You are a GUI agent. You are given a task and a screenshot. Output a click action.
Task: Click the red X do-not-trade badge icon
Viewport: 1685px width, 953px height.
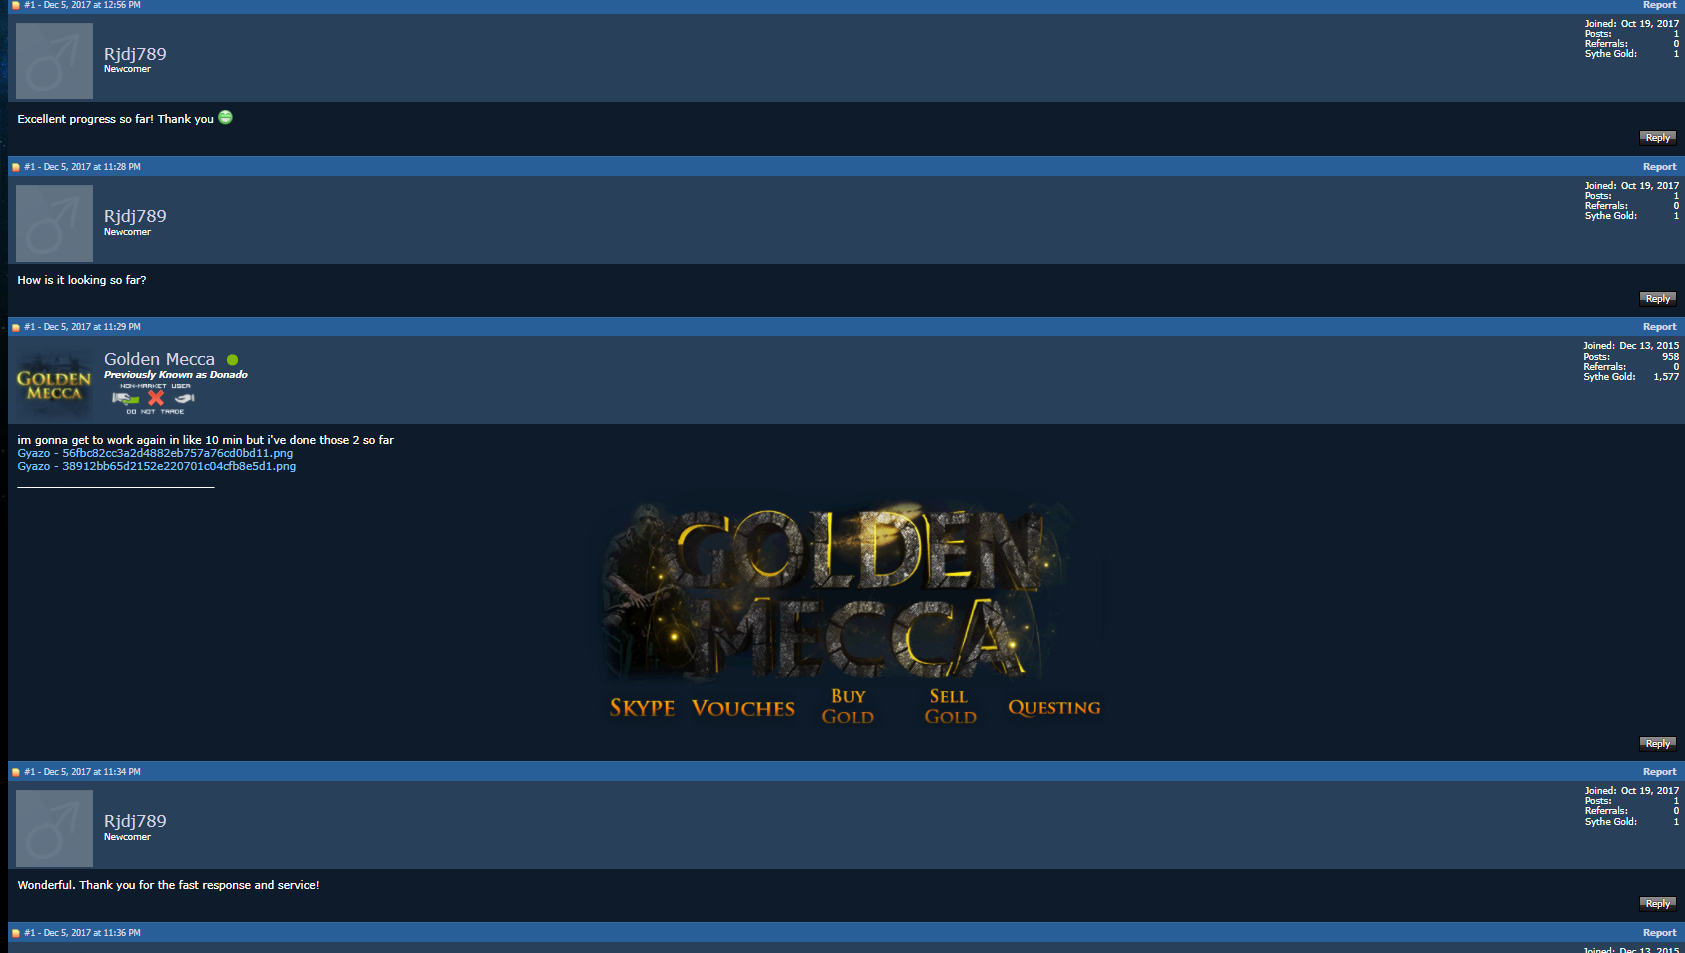coord(156,398)
